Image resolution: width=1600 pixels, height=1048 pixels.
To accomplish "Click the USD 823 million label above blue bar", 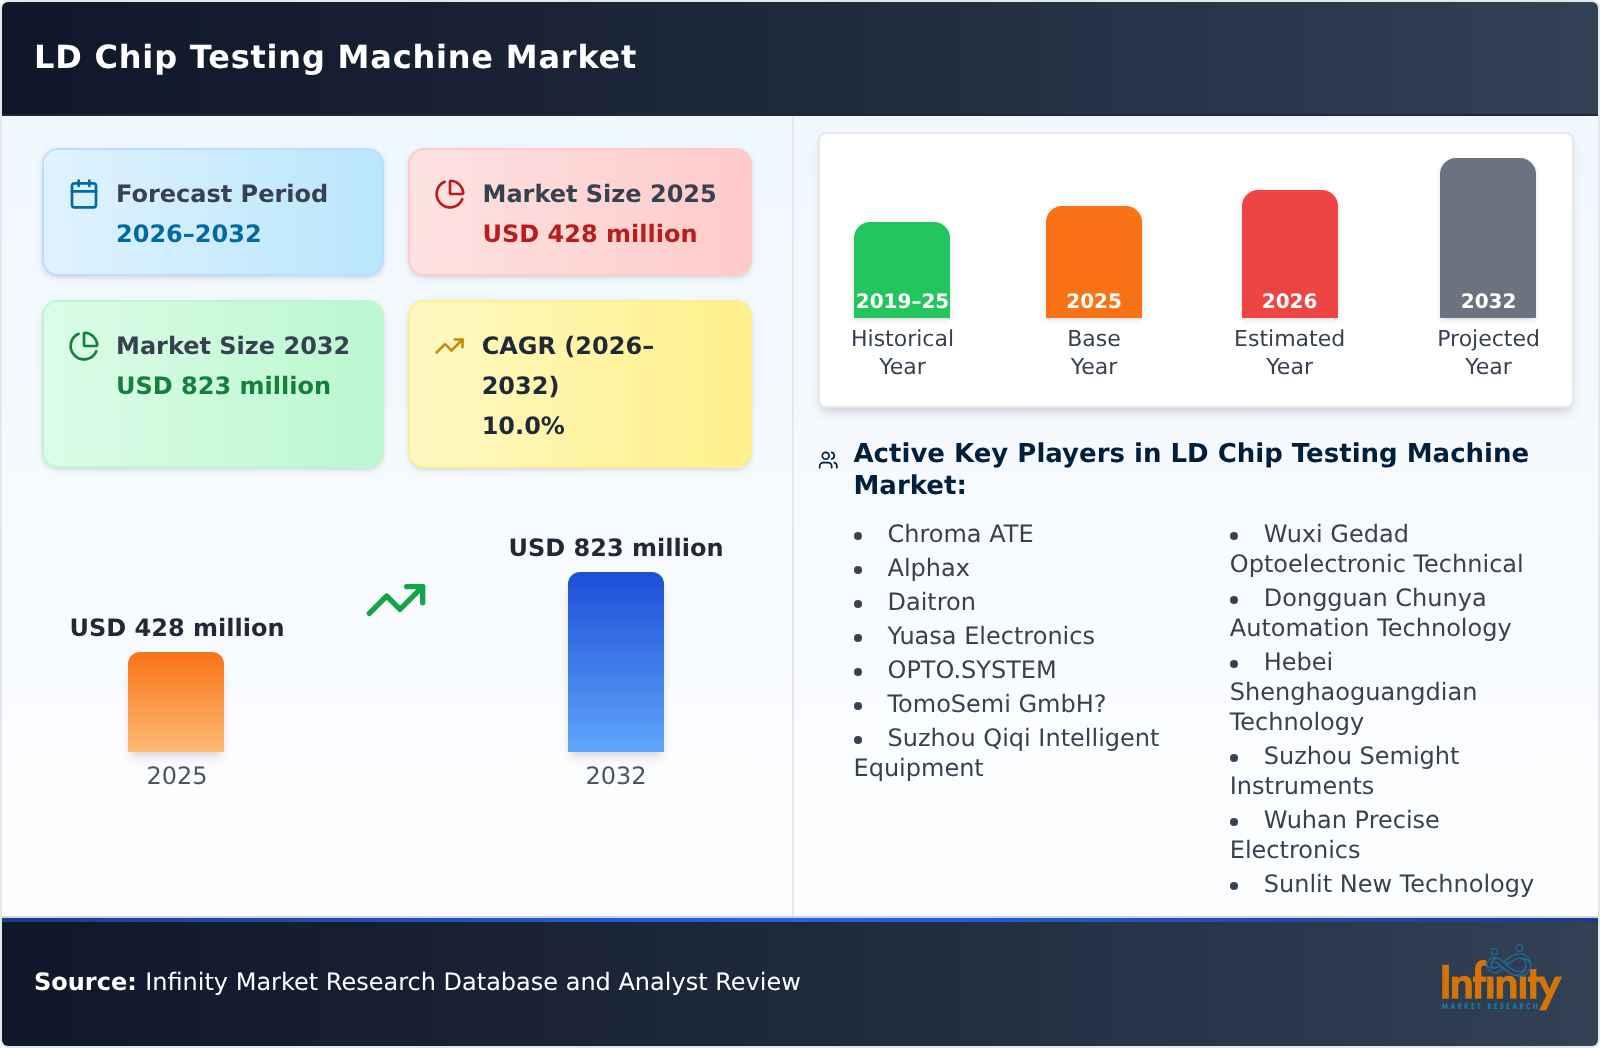I will click(616, 547).
